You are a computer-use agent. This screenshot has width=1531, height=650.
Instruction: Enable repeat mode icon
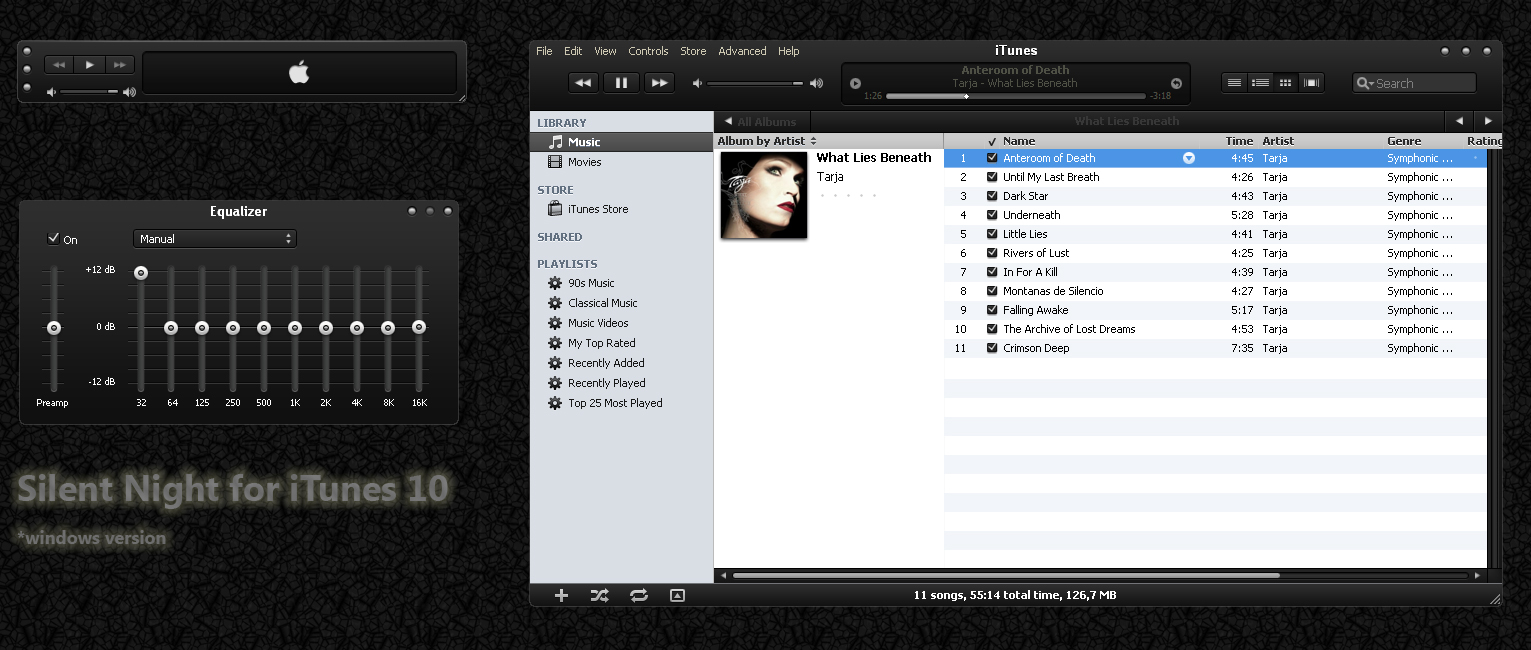click(638, 595)
